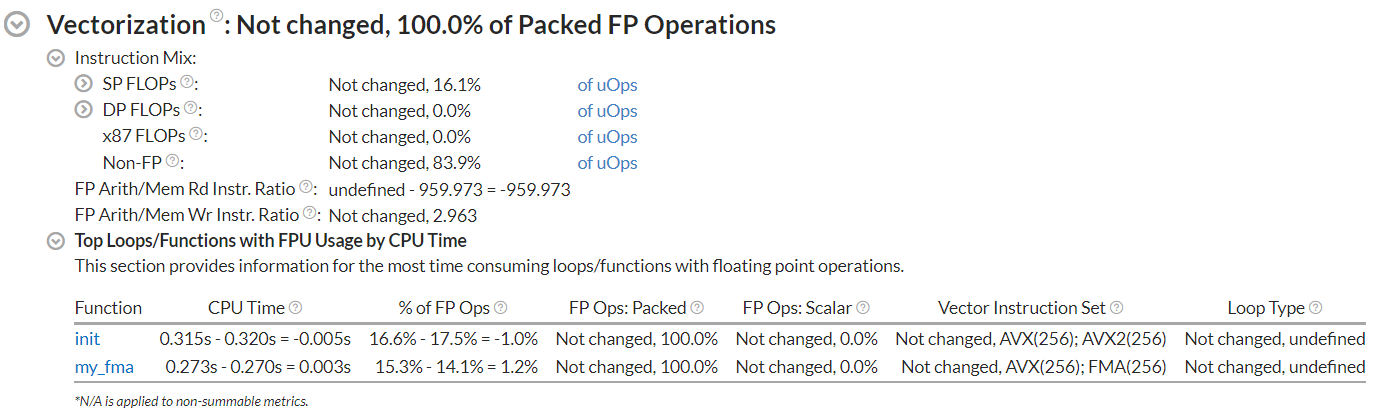Click 'of uOps' link for Non-FP row
Viewport: 1380px width, 412px height.
click(607, 163)
